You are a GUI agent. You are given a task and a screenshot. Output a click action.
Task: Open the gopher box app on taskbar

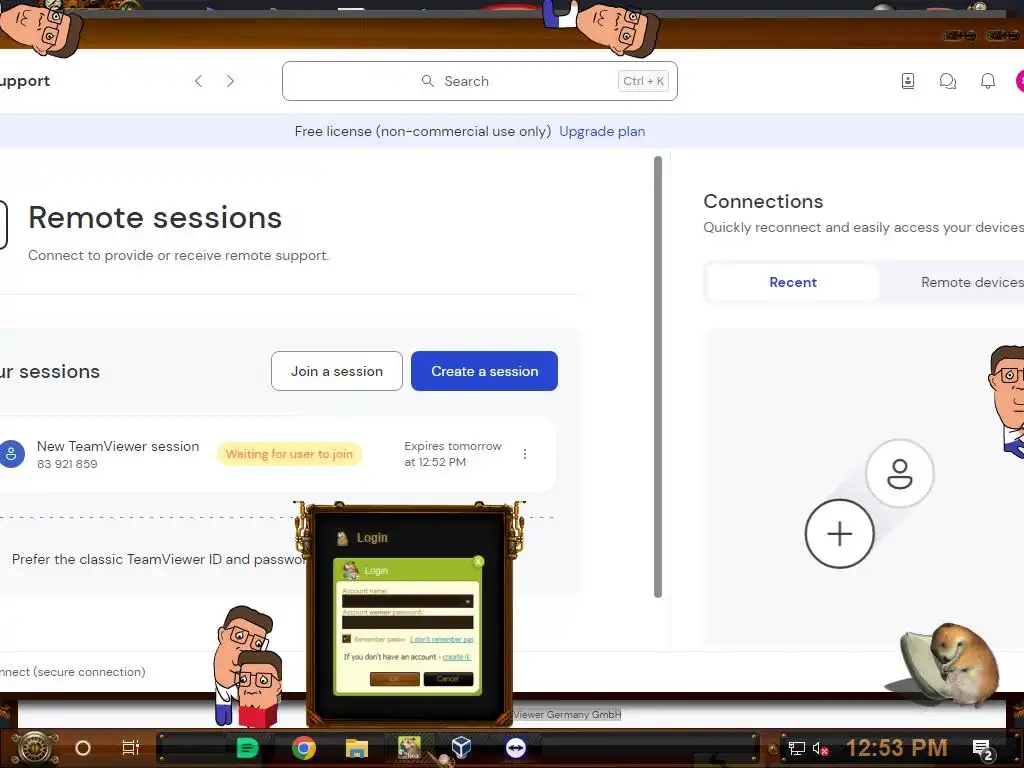click(x=409, y=747)
